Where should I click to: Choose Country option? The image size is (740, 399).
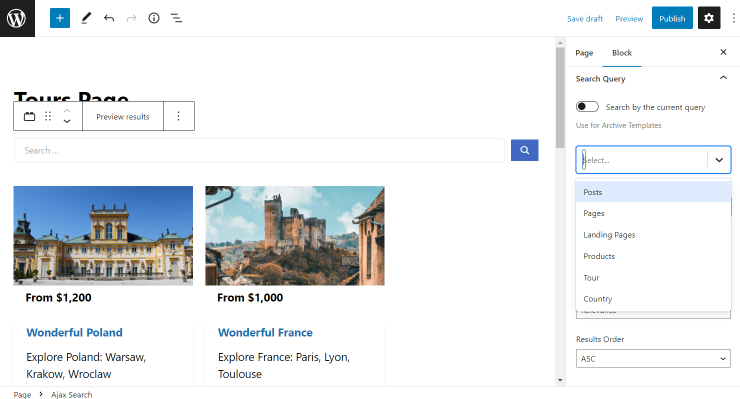(x=653, y=299)
